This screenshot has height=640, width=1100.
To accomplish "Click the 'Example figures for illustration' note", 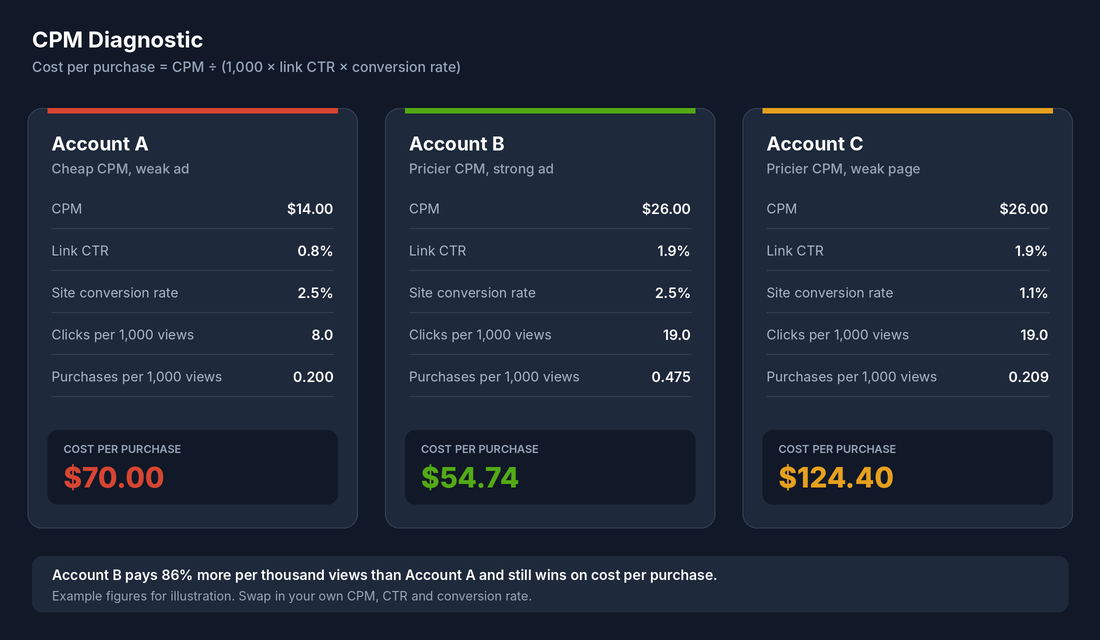I will [292, 596].
